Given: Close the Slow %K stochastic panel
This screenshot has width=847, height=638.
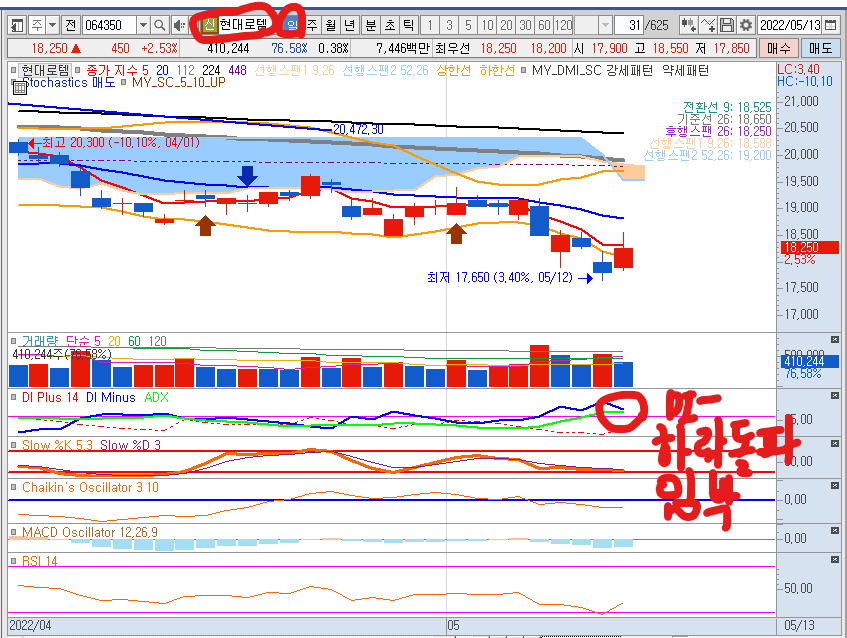Looking at the screenshot, I should [x=835, y=444].
